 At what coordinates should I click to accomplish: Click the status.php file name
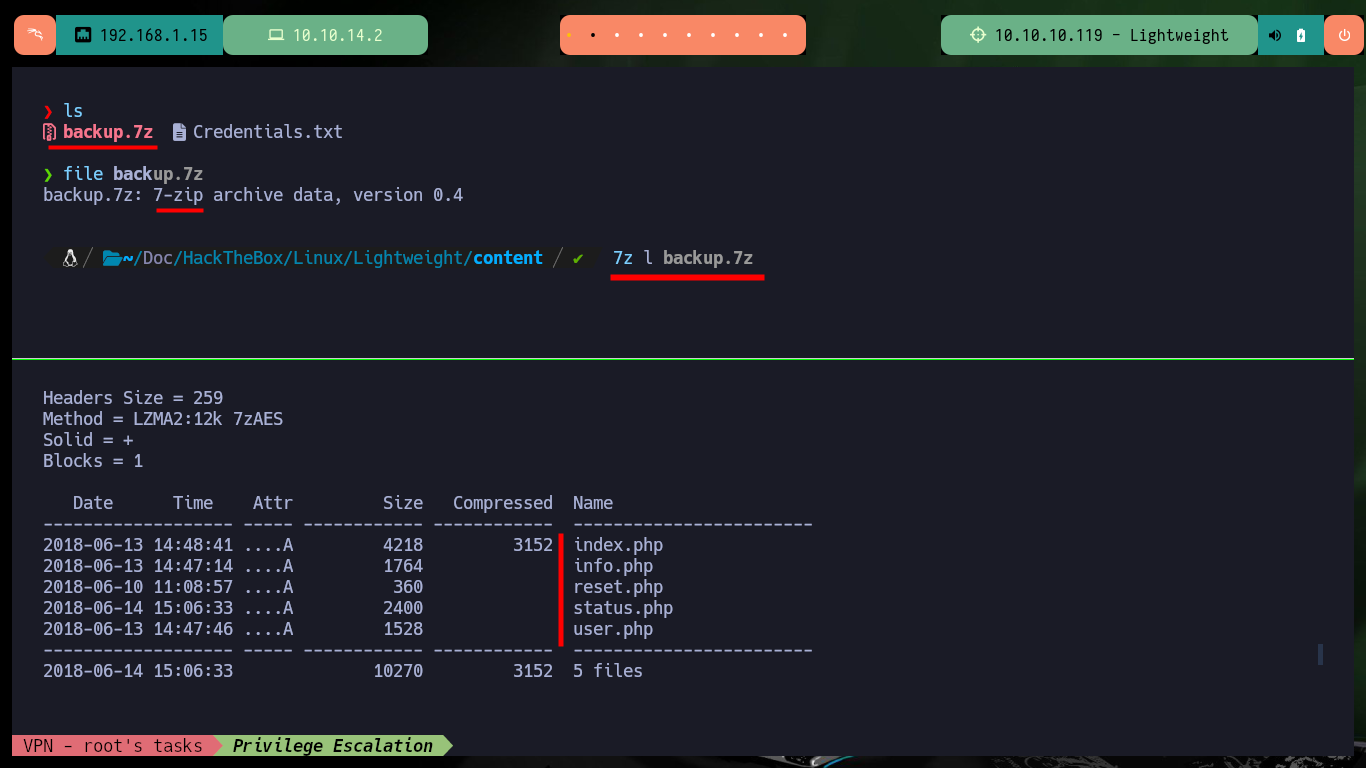tap(623, 608)
